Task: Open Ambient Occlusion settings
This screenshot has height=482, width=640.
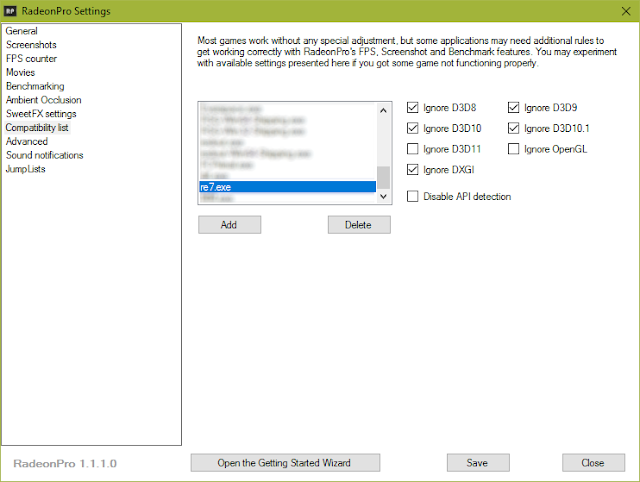Action: coord(44,100)
